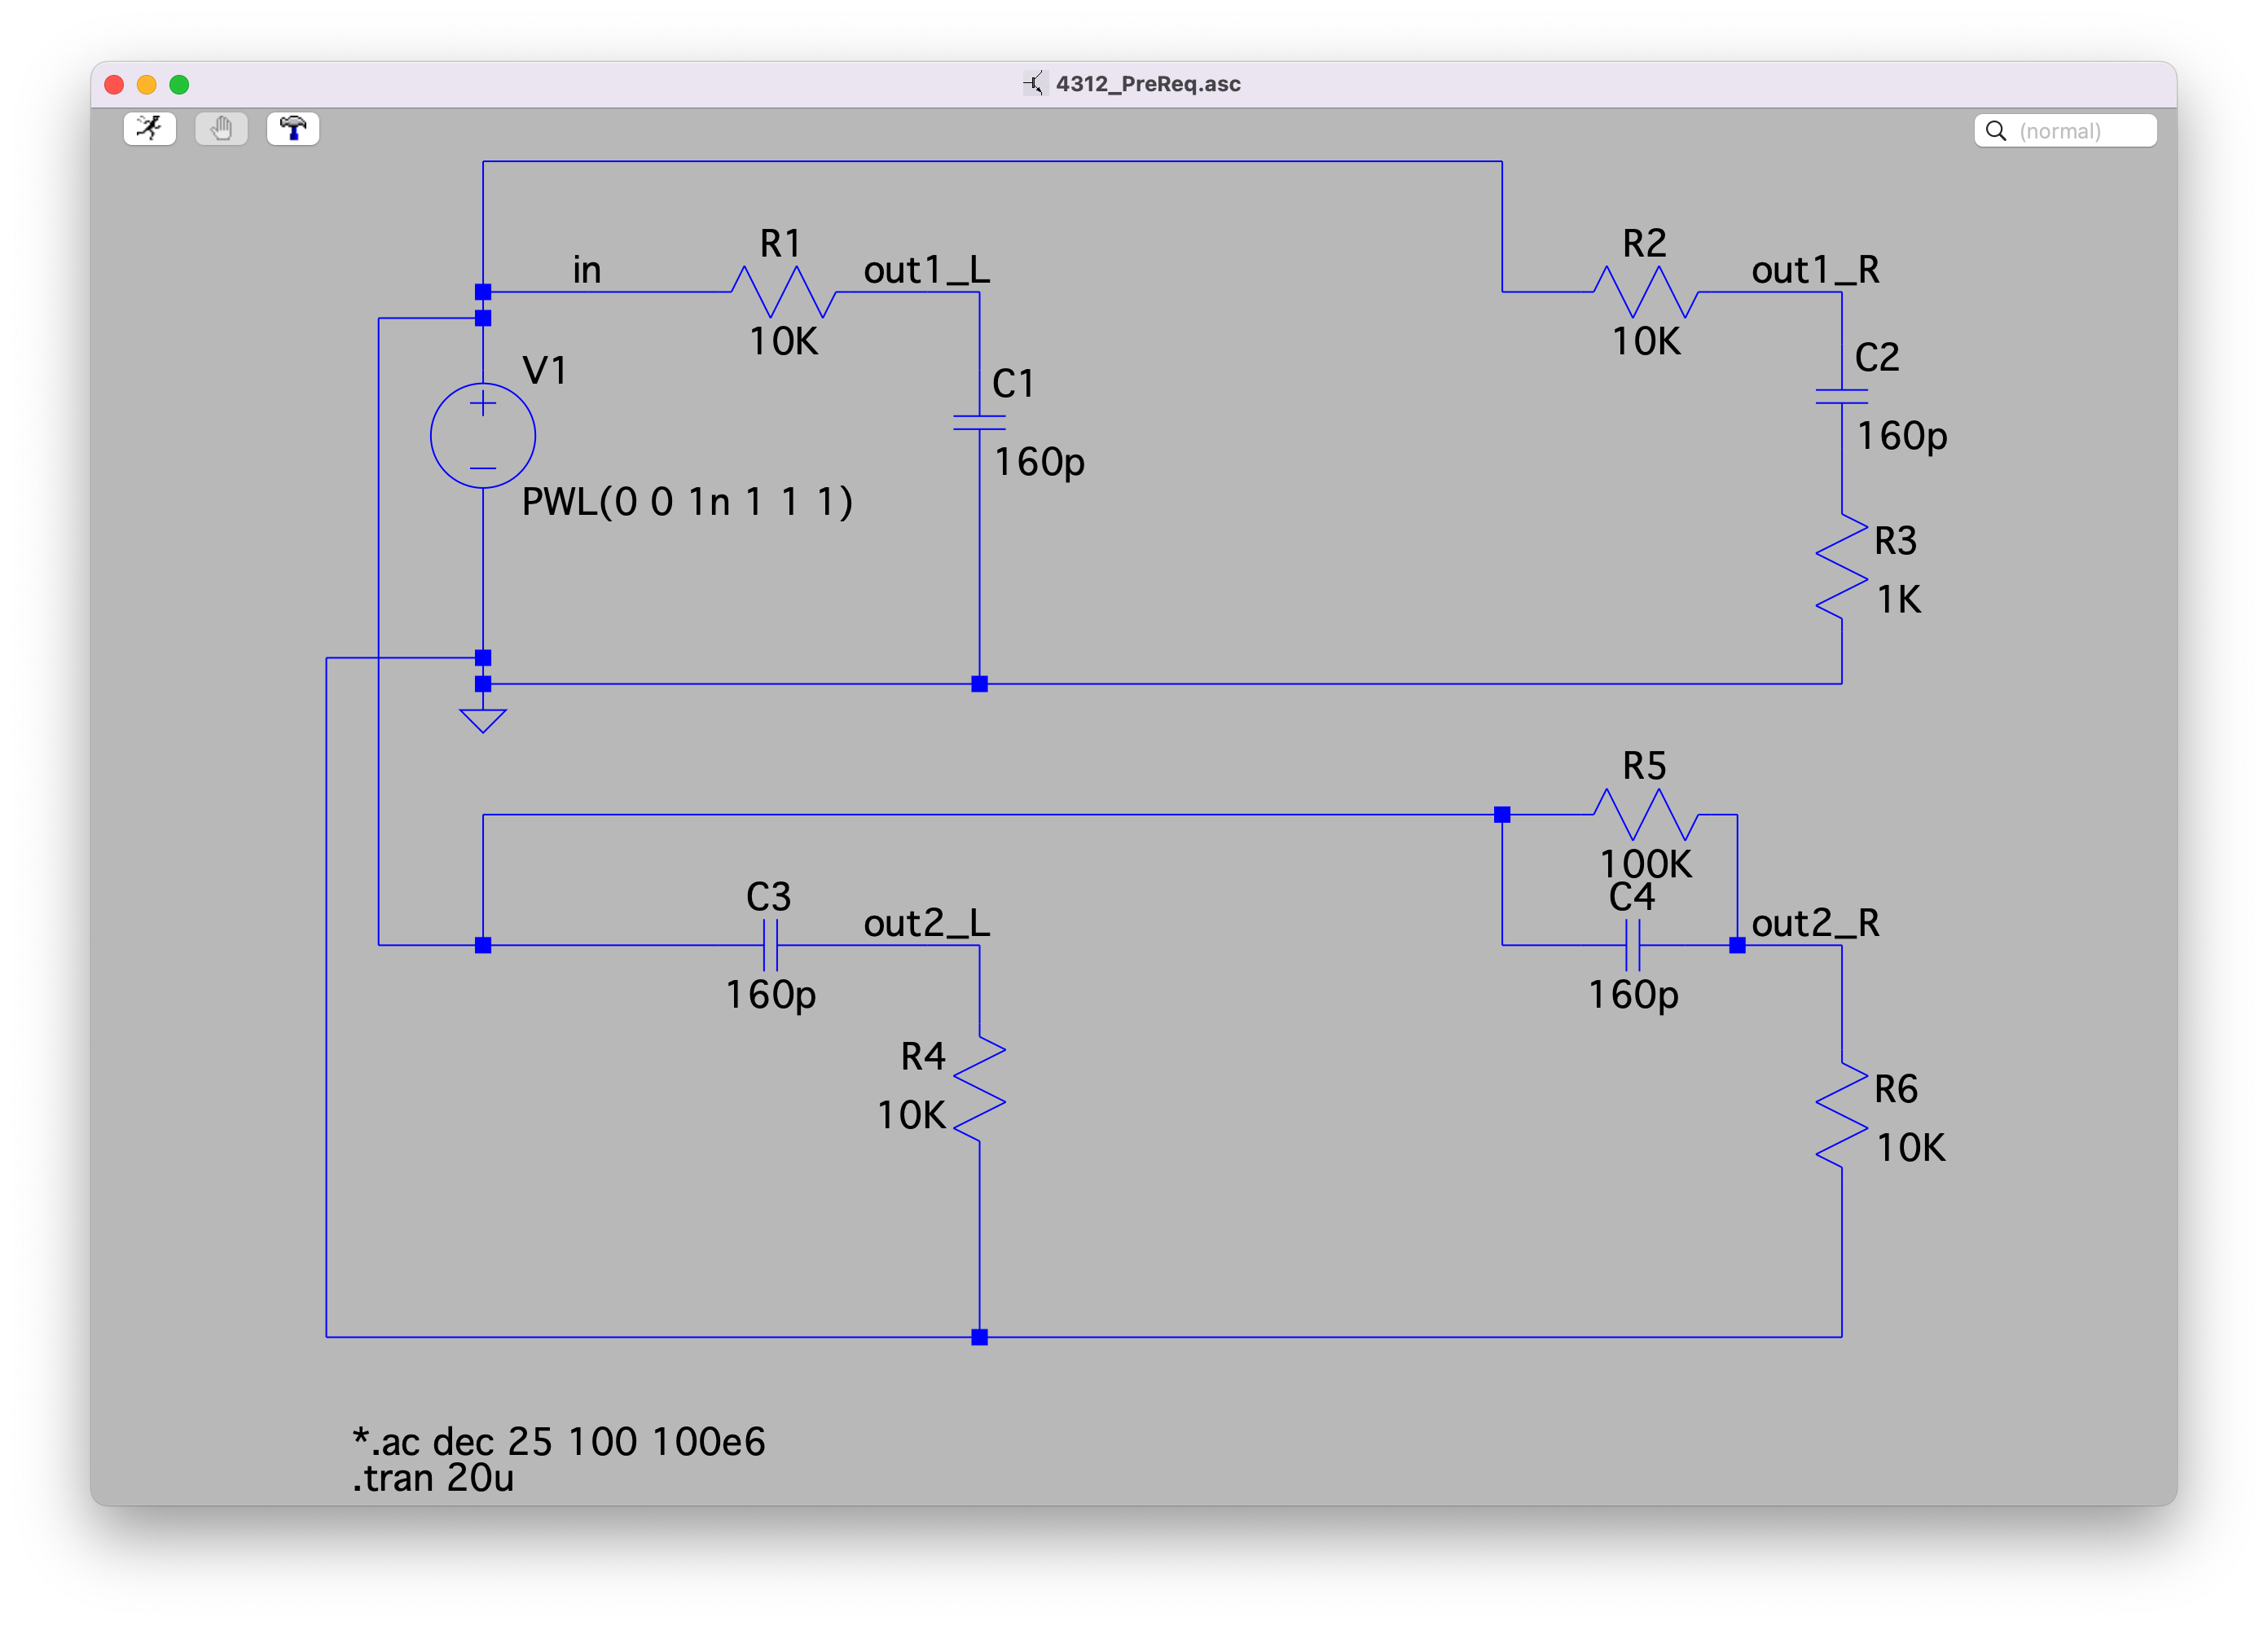2268x1626 pixels.
Task: Click the 10K value under R2
Action: pos(1646,342)
